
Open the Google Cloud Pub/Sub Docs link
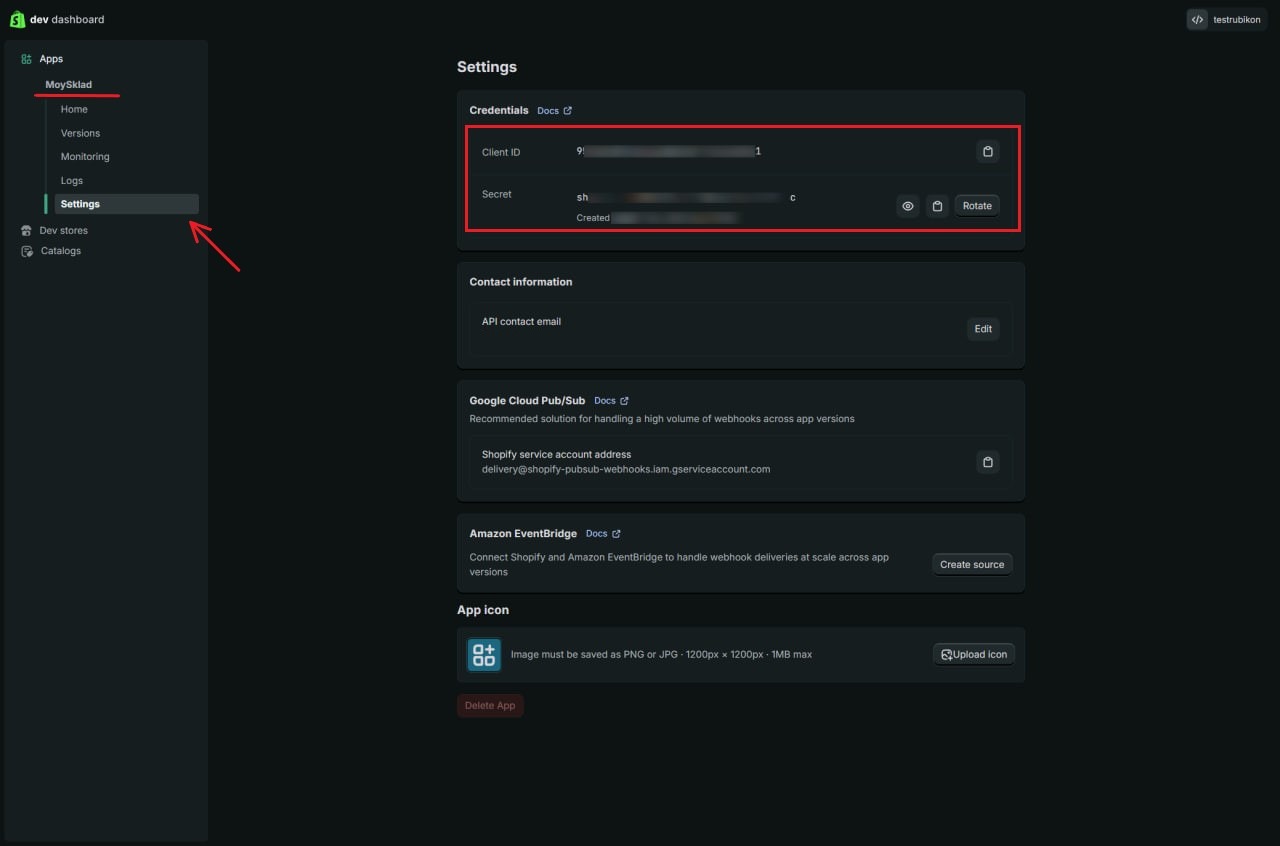[611, 401]
